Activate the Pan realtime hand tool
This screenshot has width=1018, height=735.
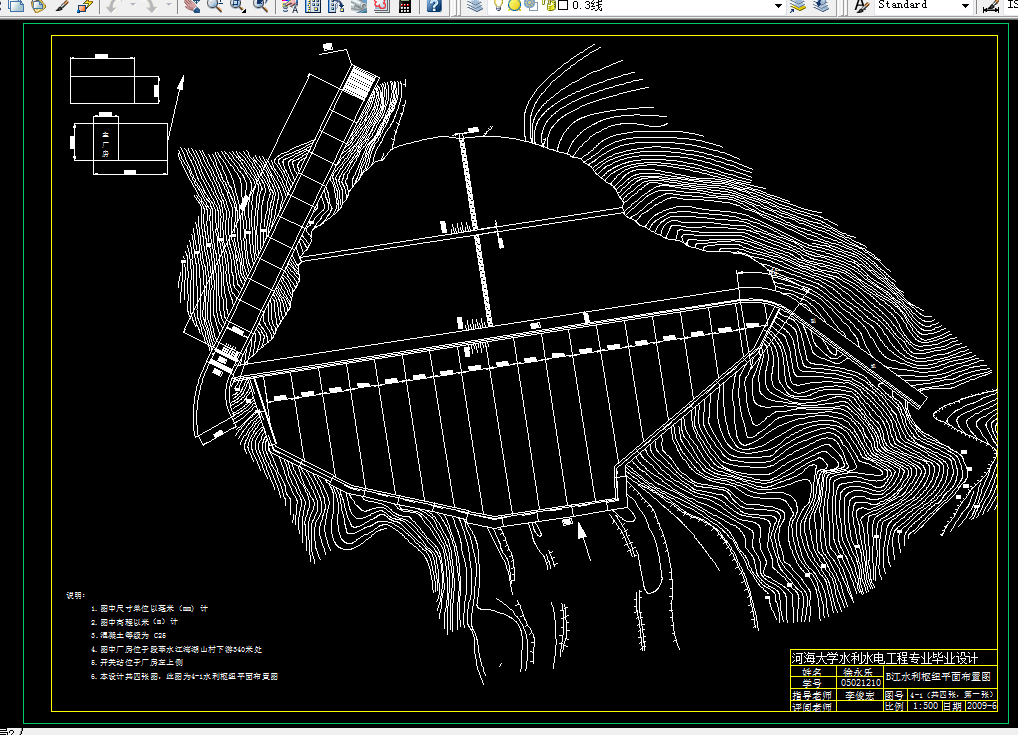192,6
